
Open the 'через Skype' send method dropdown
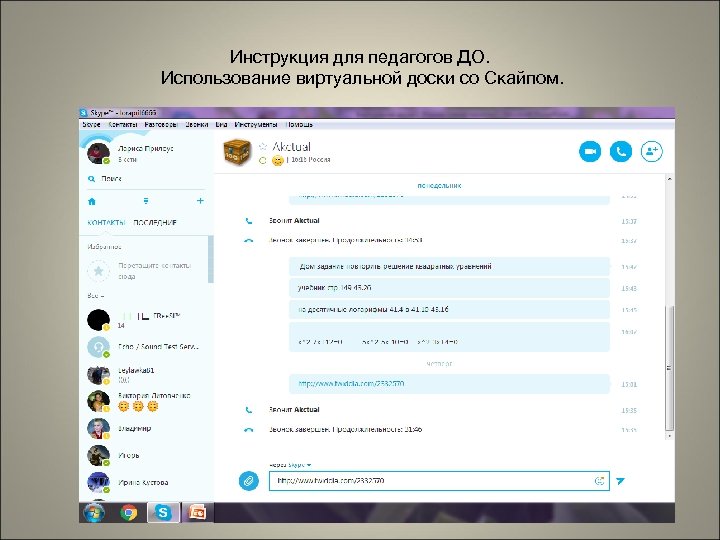tap(290, 465)
